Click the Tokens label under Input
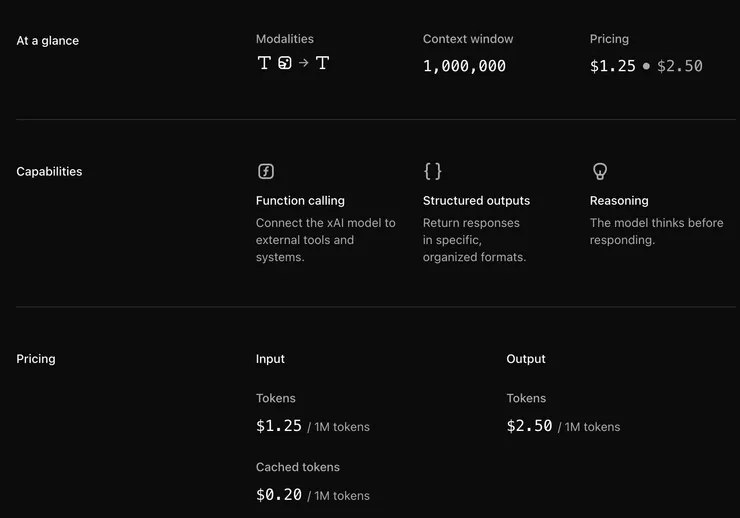The width and height of the screenshot is (740, 518). tap(276, 398)
